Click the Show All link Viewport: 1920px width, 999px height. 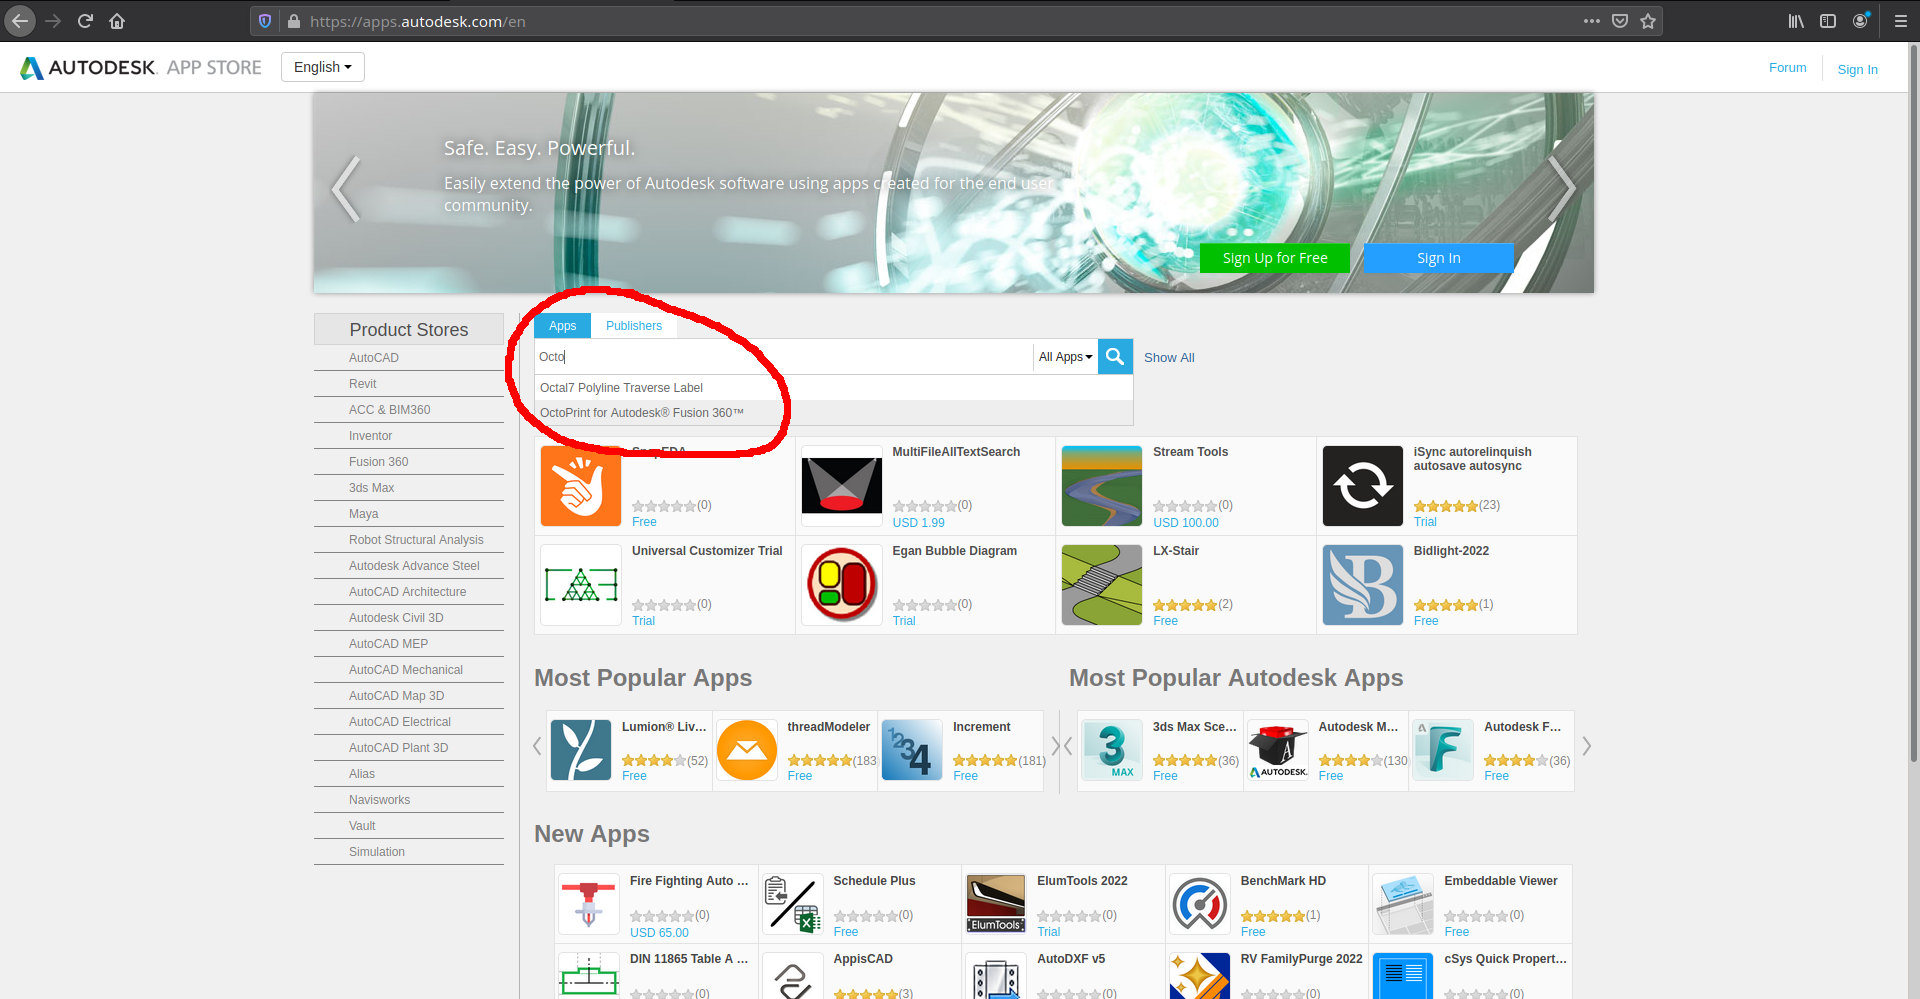[x=1169, y=358]
